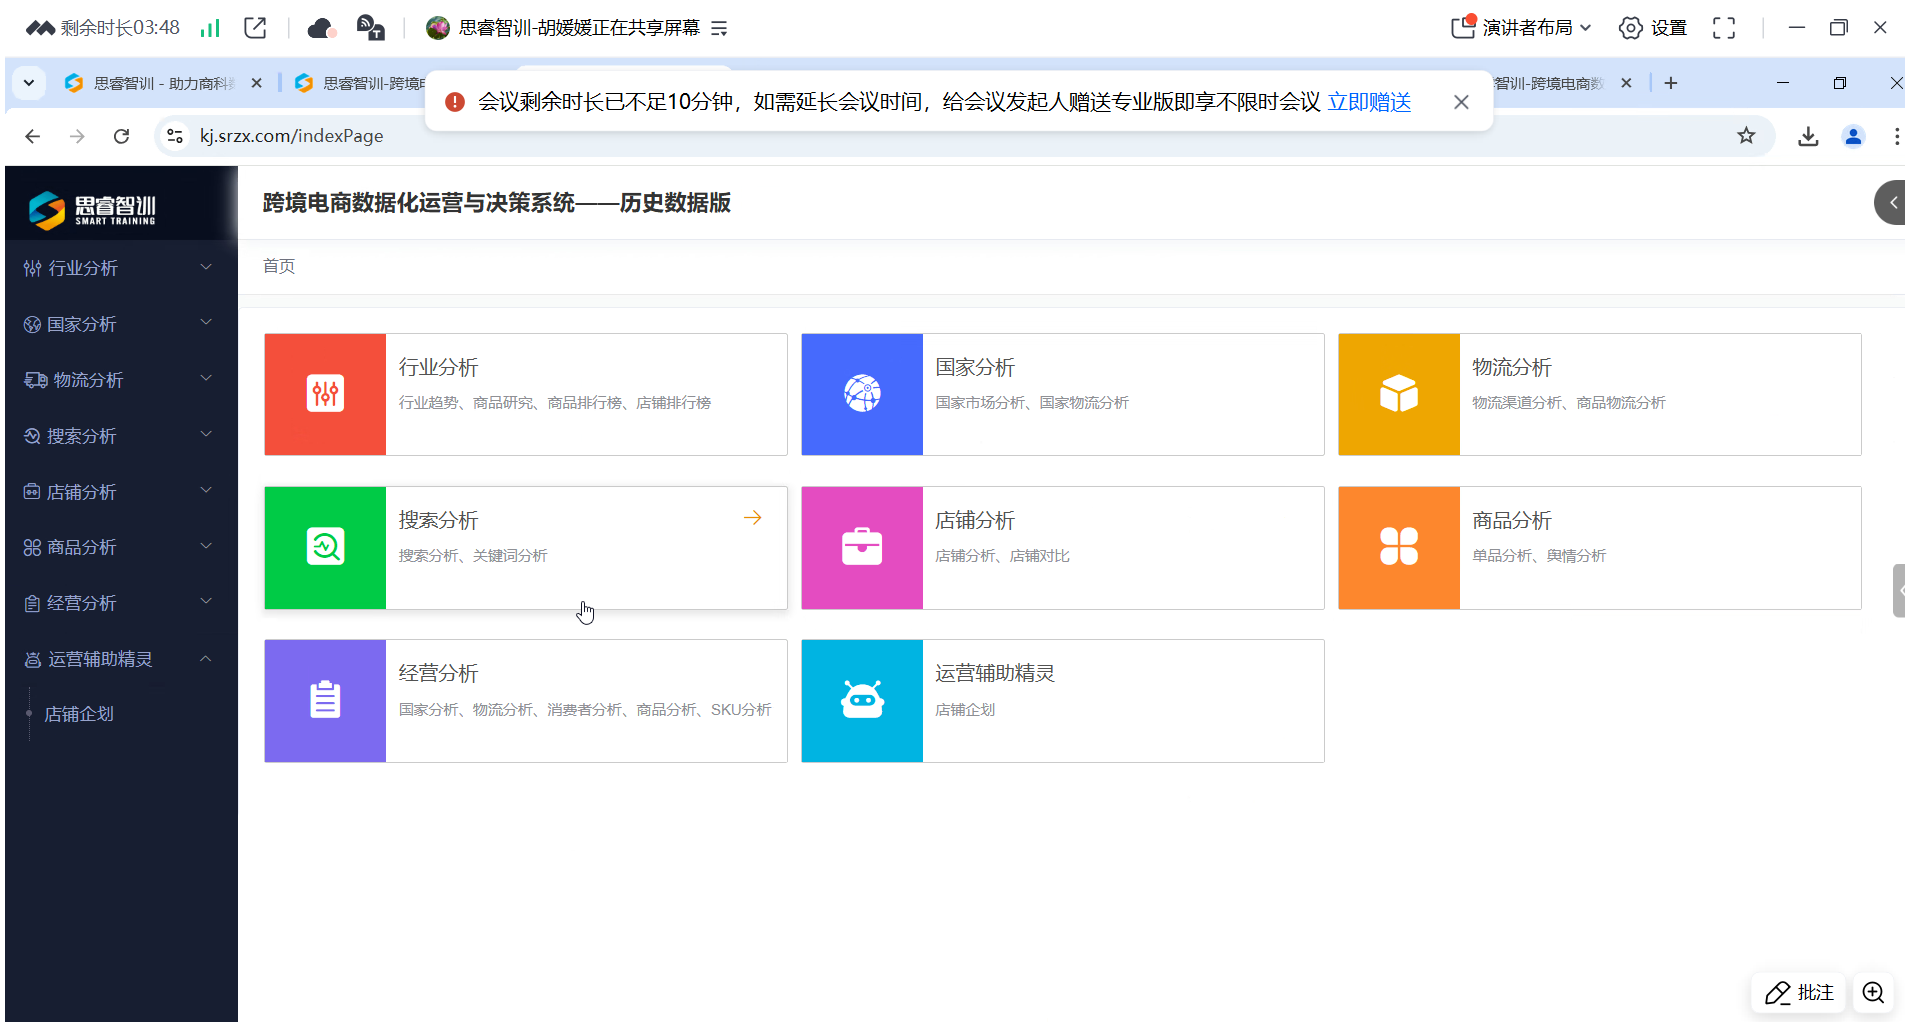This screenshot has height=1022, width=1905.
Task: Open the 行业分析 card with red chart icon
Action: point(325,393)
